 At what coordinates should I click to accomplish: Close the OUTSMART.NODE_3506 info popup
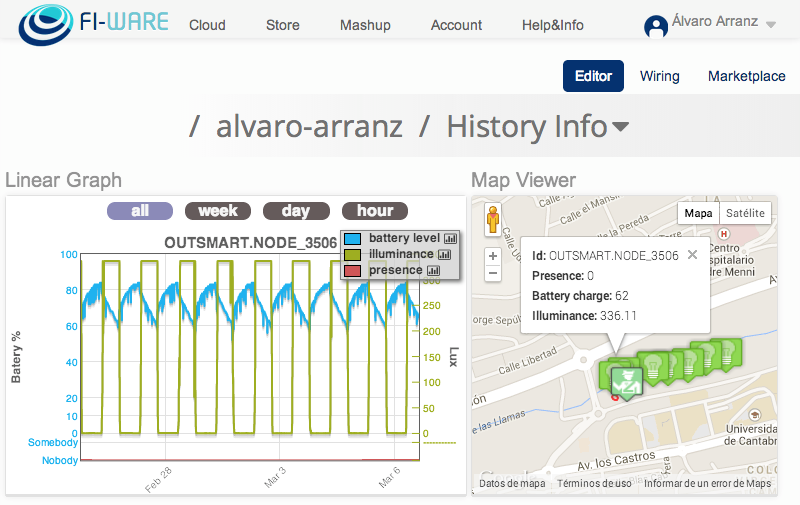point(692,255)
